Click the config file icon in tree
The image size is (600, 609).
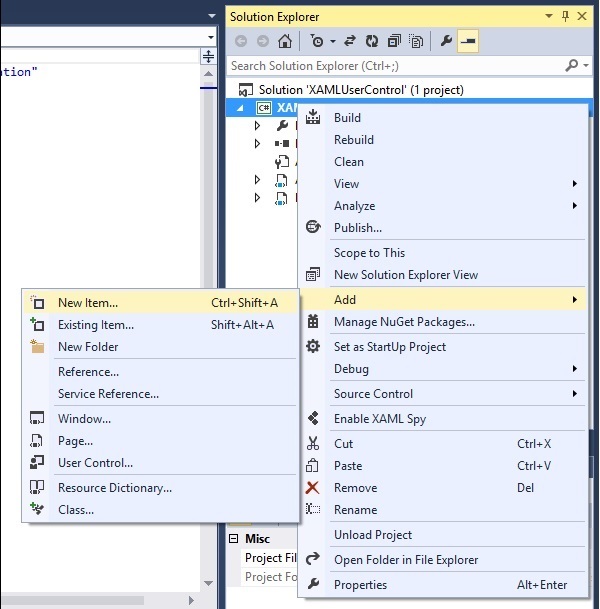click(282, 162)
